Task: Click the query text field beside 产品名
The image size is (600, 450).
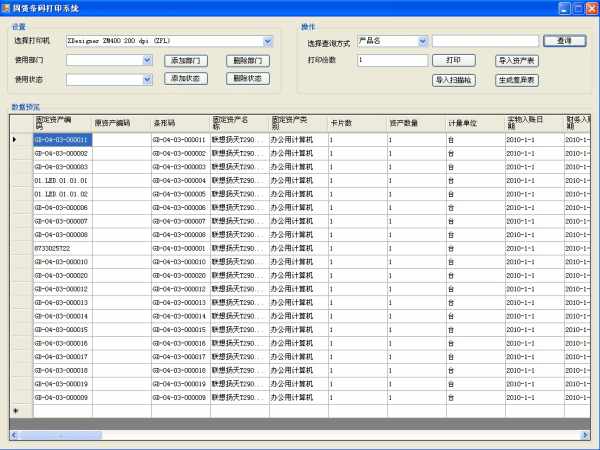Action: click(485, 41)
